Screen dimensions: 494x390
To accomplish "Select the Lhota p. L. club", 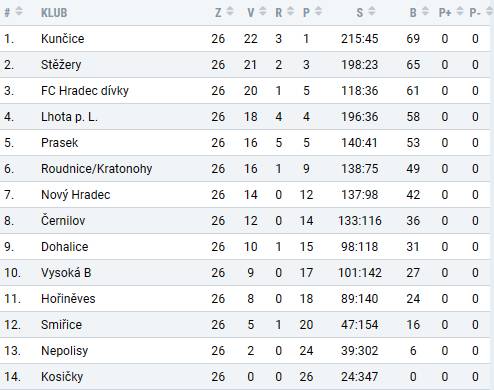I will pyautogui.click(x=69, y=117).
